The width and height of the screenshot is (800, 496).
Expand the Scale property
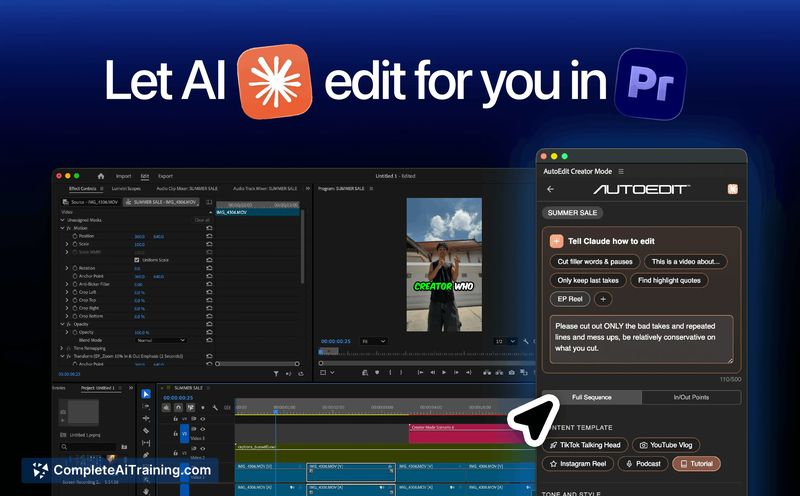(x=67, y=244)
